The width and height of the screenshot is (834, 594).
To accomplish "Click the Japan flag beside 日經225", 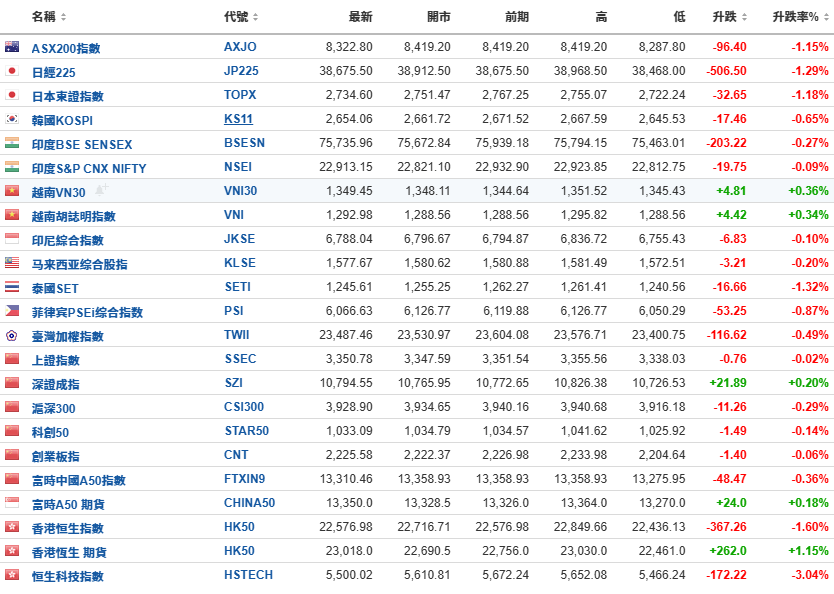I will tap(12, 71).
